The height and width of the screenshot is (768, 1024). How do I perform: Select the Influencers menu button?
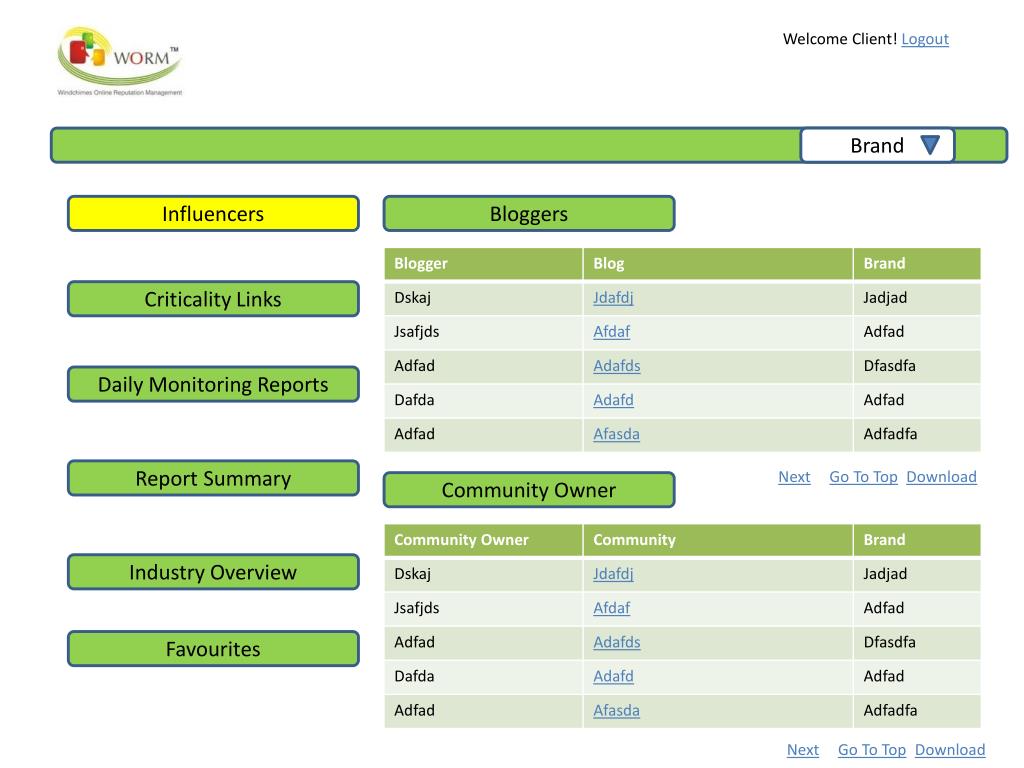click(213, 214)
